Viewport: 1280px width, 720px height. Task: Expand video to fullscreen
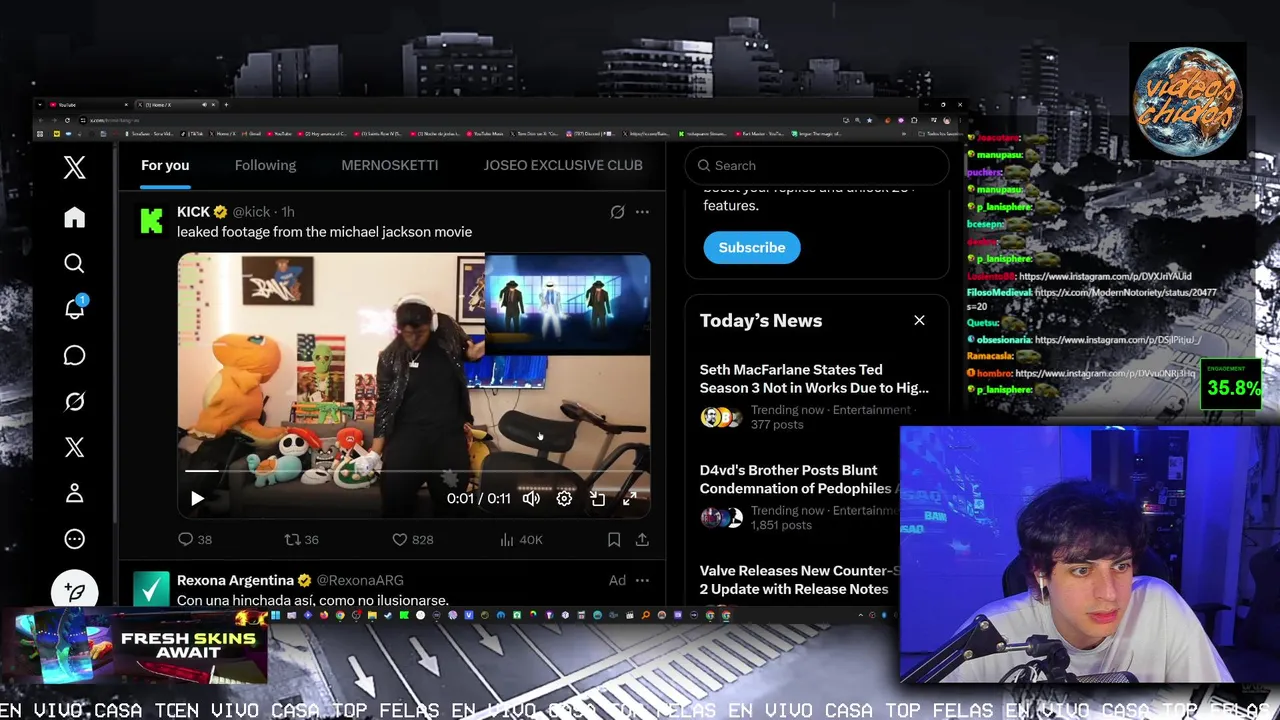[630, 498]
